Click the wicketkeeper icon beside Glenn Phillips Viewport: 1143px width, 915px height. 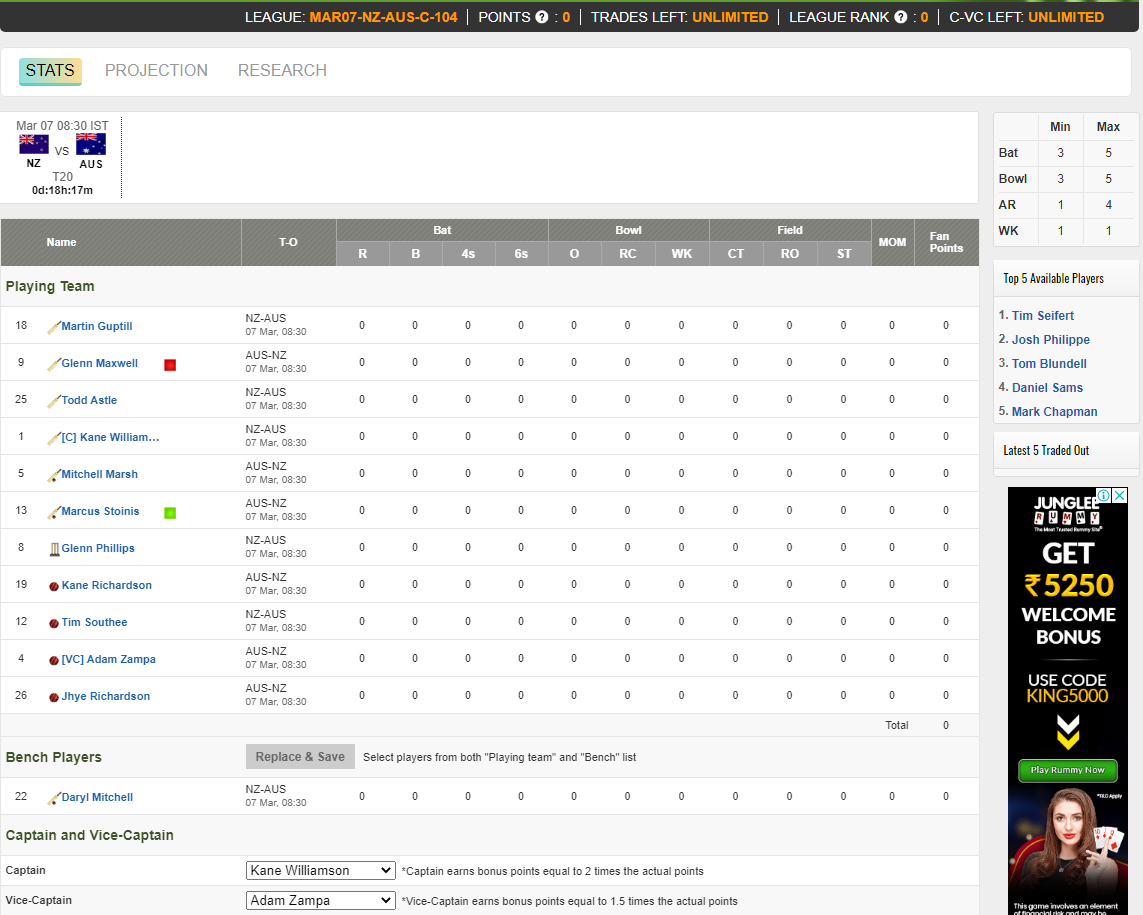55,549
